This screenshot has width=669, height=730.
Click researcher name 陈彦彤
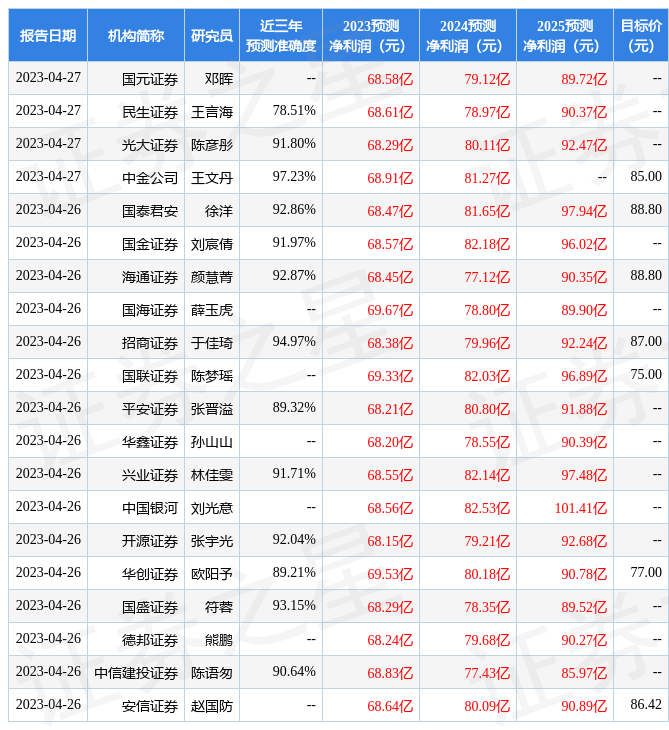(x=212, y=145)
